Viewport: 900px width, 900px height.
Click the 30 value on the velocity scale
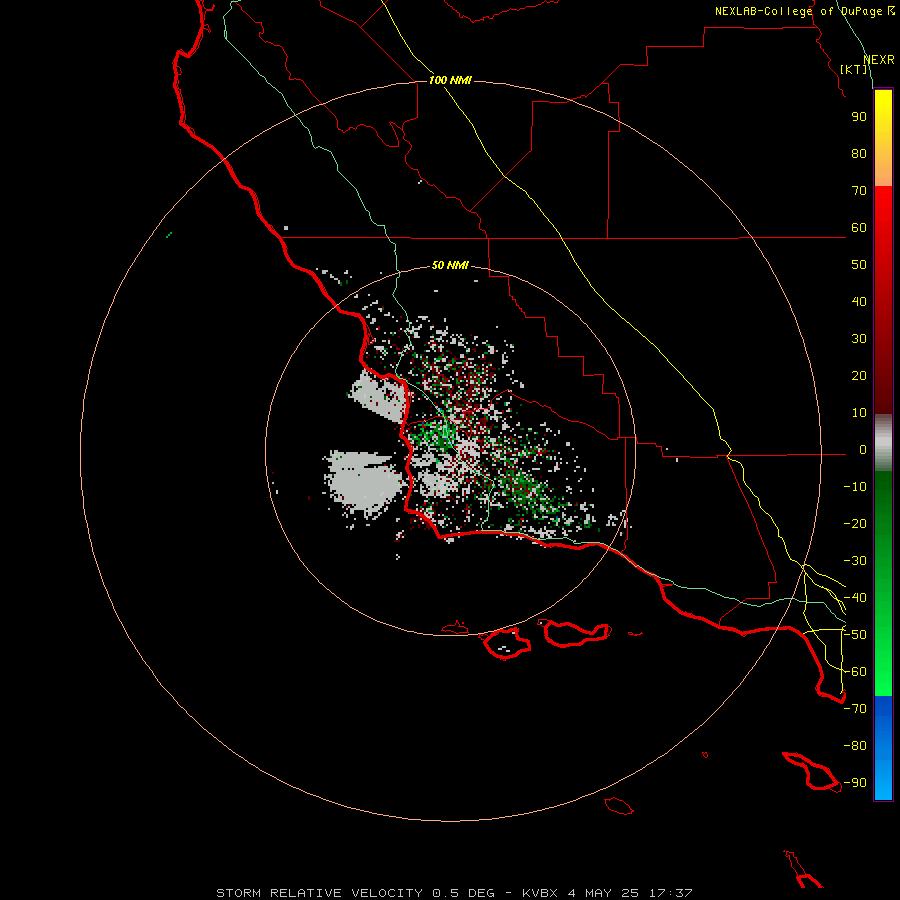pos(859,339)
